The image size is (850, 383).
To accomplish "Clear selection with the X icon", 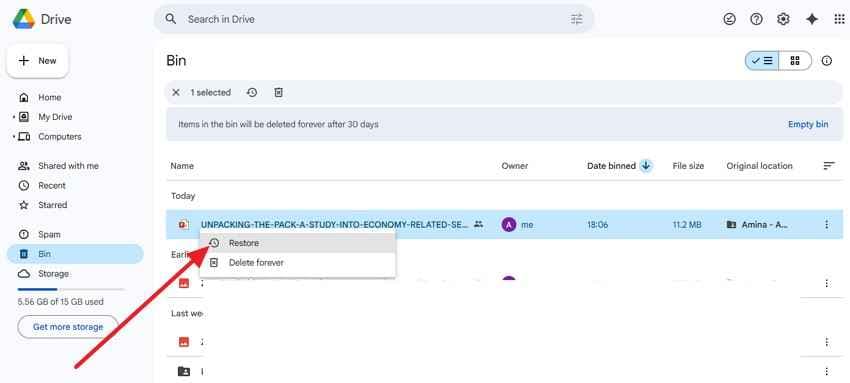I will point(176,93).
